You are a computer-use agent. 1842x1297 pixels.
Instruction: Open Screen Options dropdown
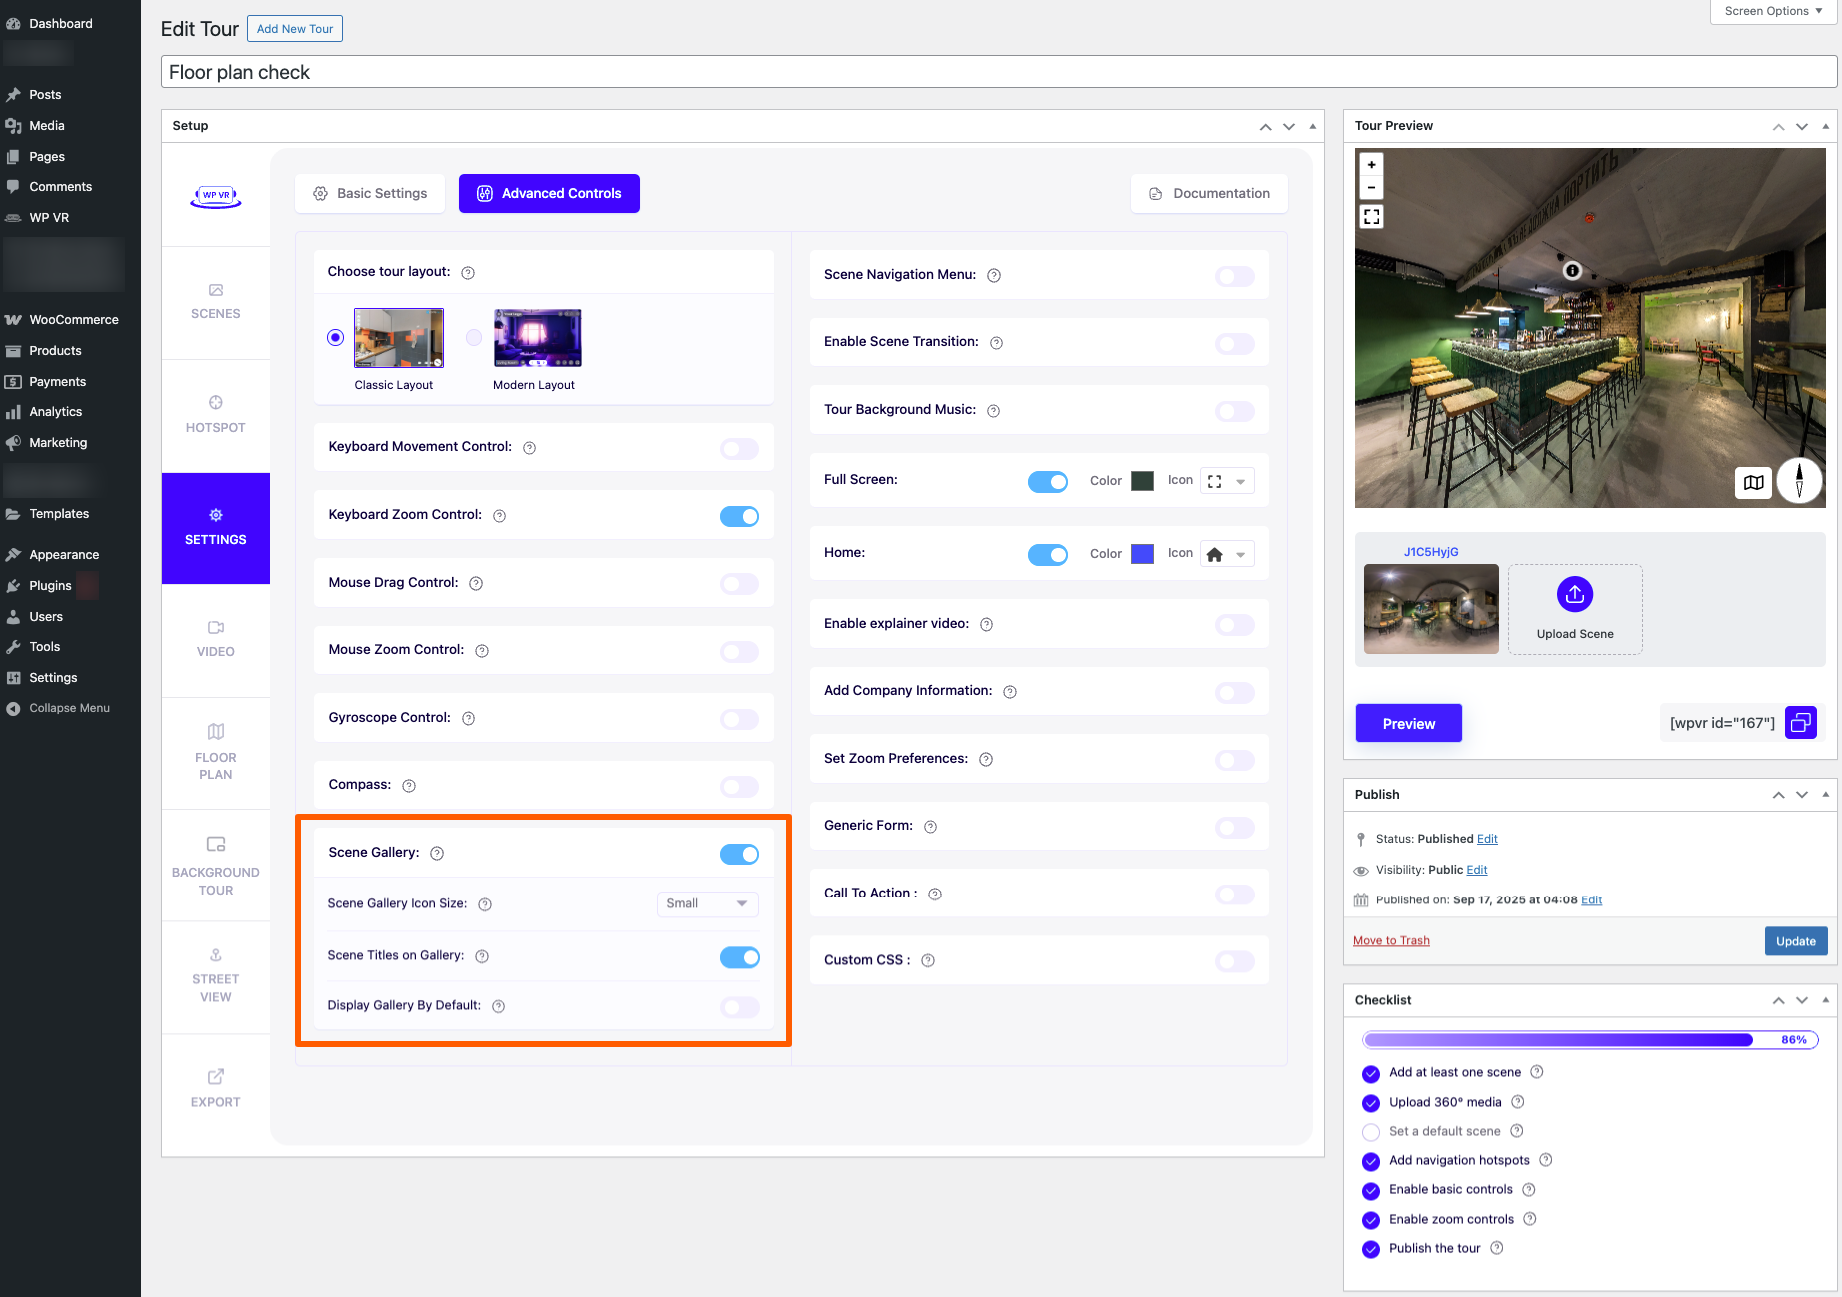coord(1773,11)
